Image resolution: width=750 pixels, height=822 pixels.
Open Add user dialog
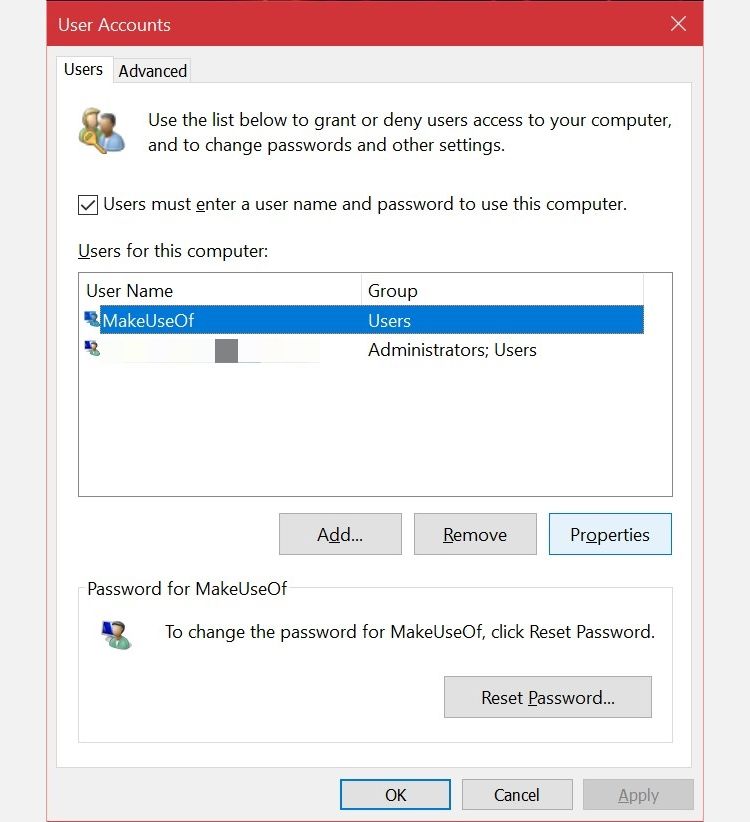(340, 534)
